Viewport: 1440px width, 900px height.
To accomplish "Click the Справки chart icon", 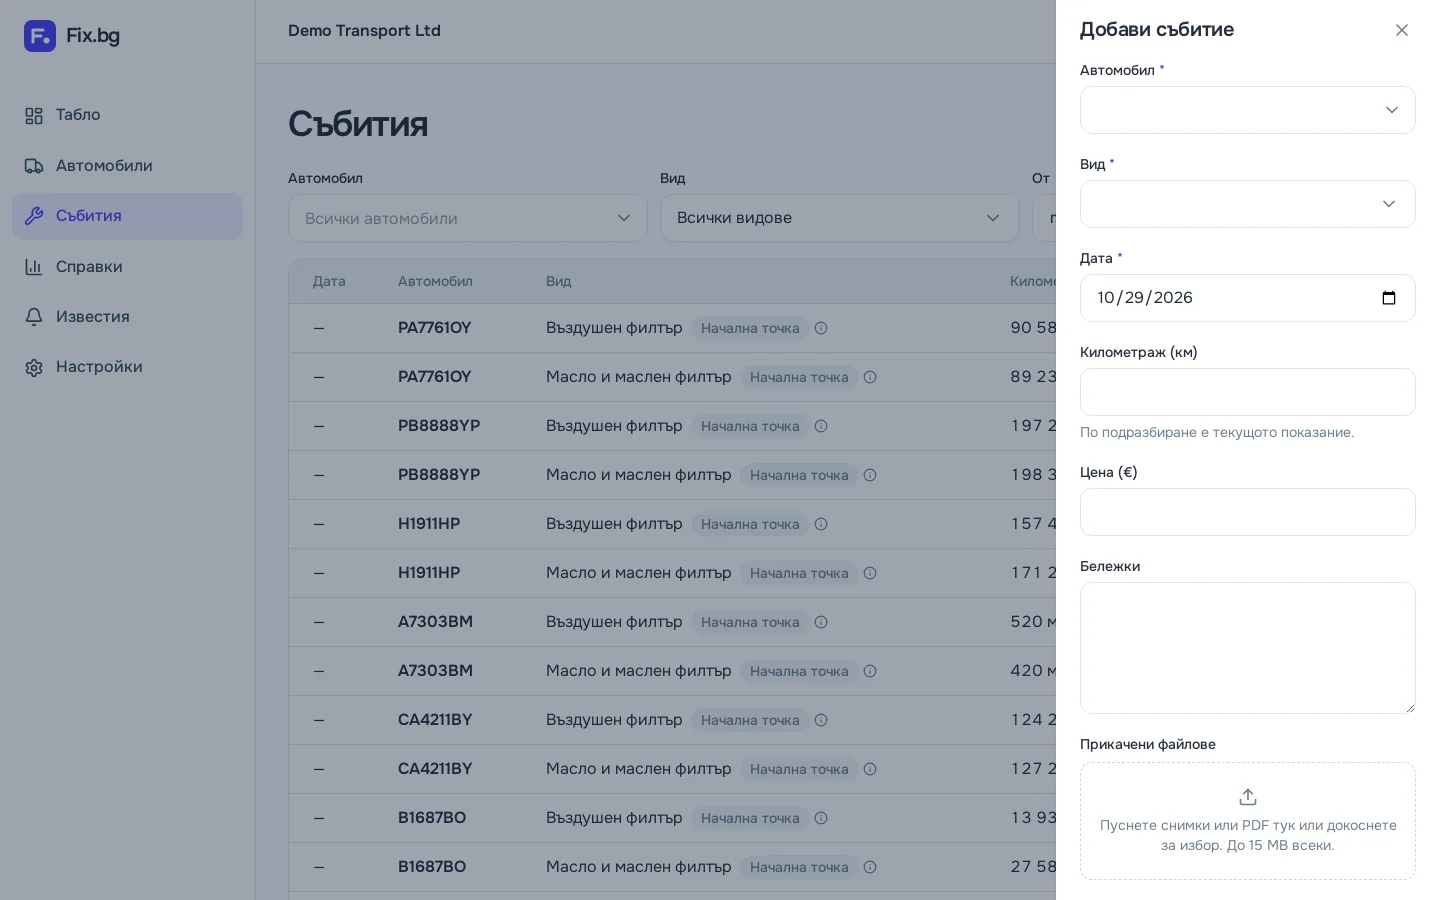I will [x=34, y=267].
